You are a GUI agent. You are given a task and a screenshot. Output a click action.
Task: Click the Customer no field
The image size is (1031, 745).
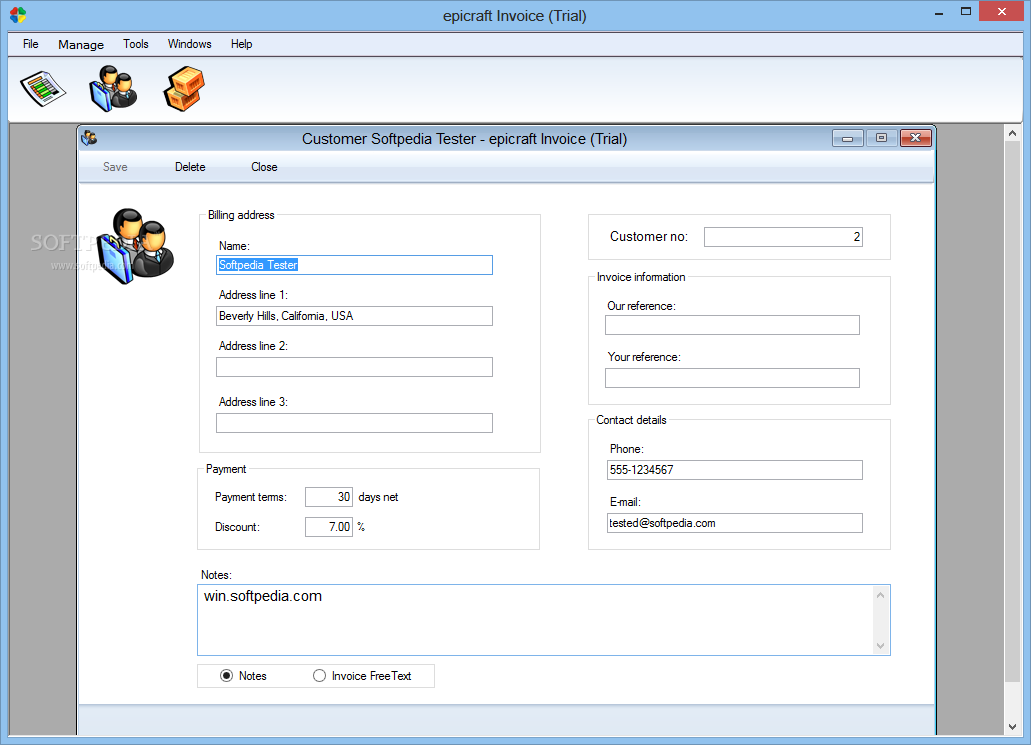click(x=783, y=237)
